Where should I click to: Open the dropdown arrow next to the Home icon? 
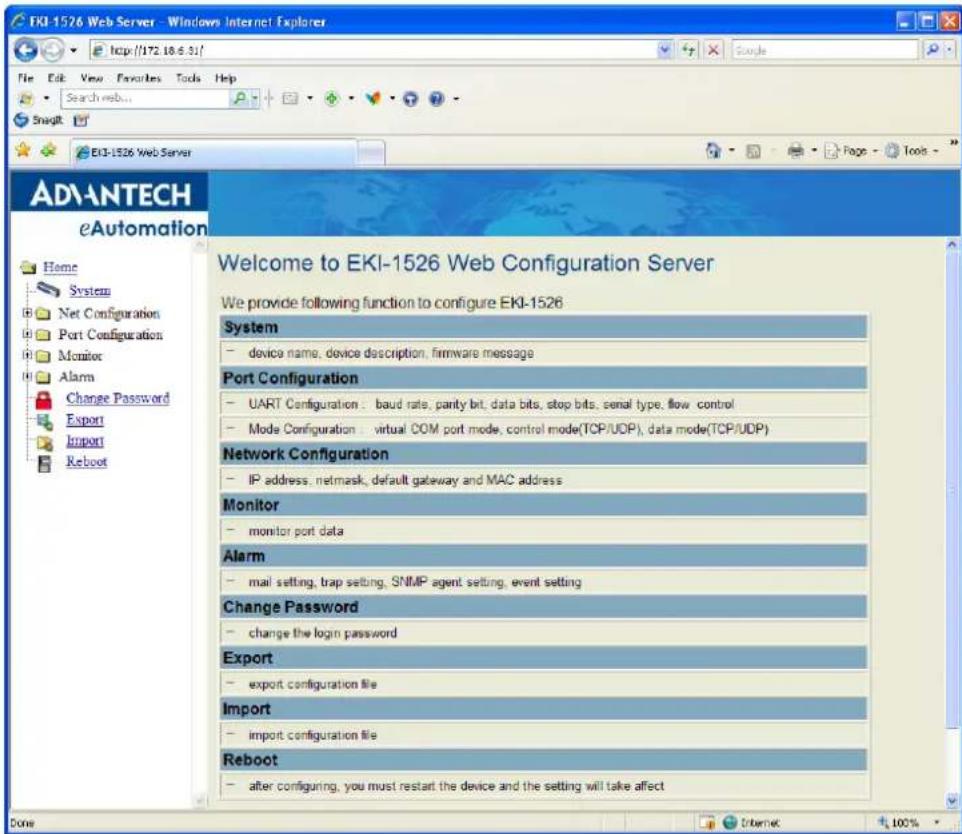(x=731, y=150)
